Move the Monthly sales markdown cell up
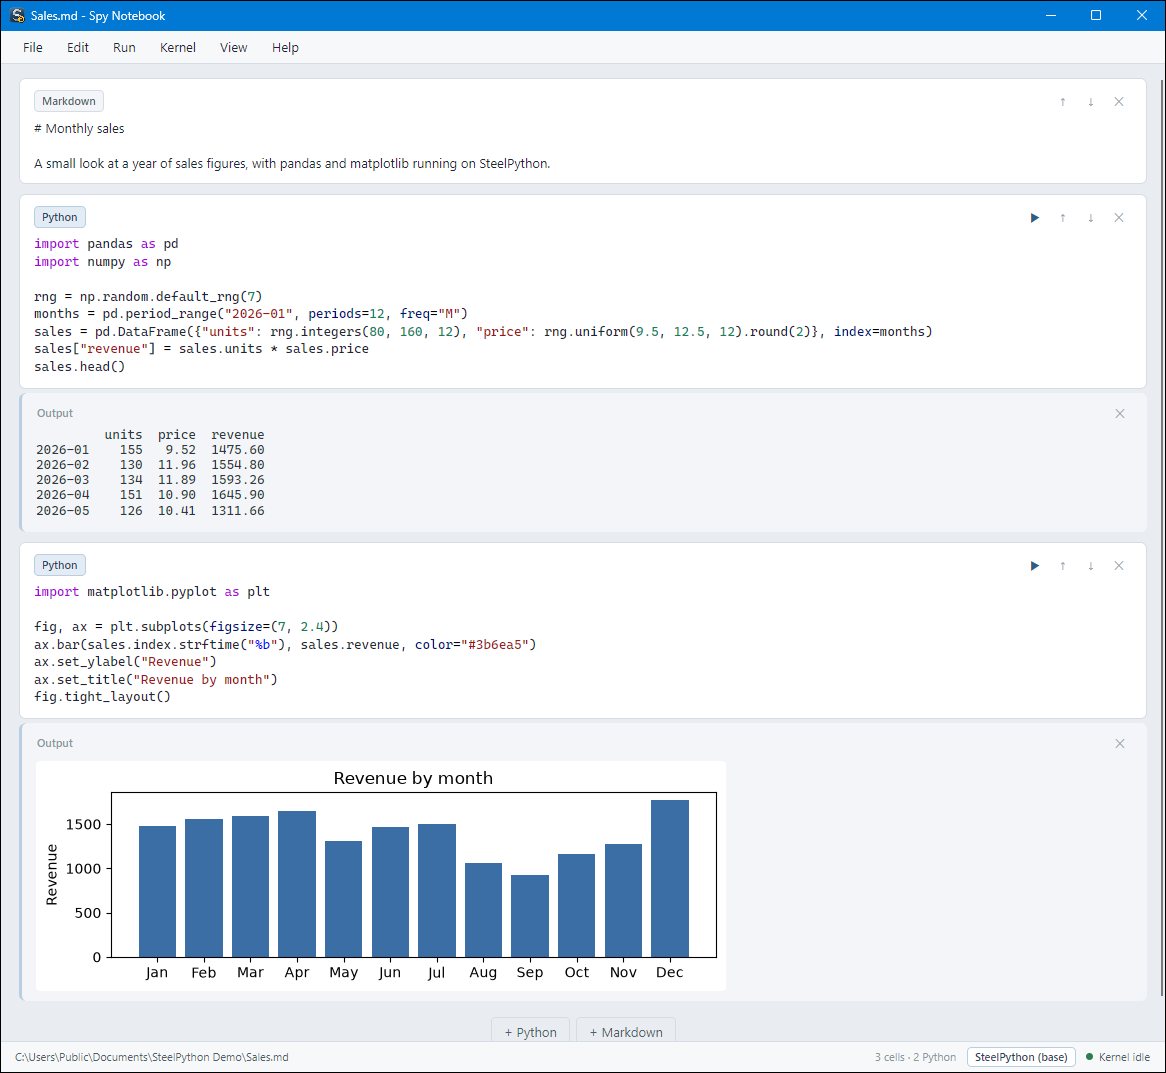The width and height of the screenshot is (1166, 1073). click(1063, 102)
